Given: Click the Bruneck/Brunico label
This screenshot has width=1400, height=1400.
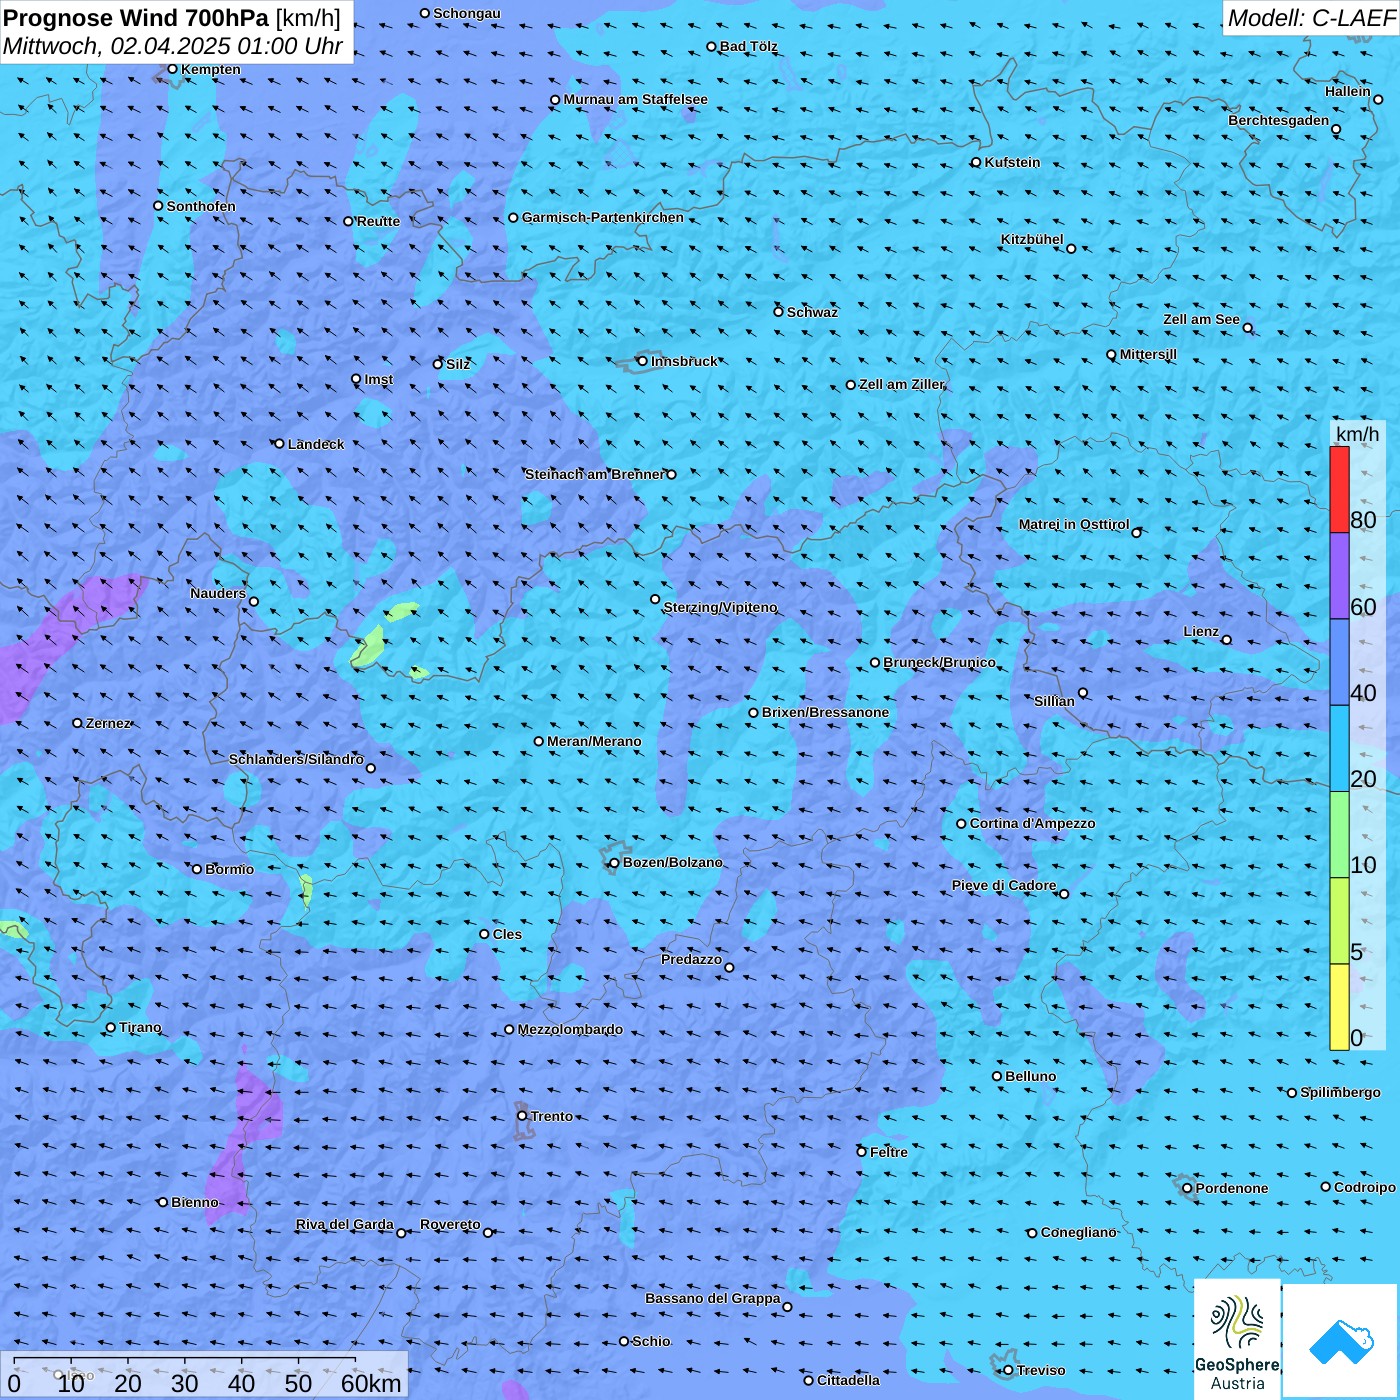Looking at the screenshot, I should coord(939,662).
